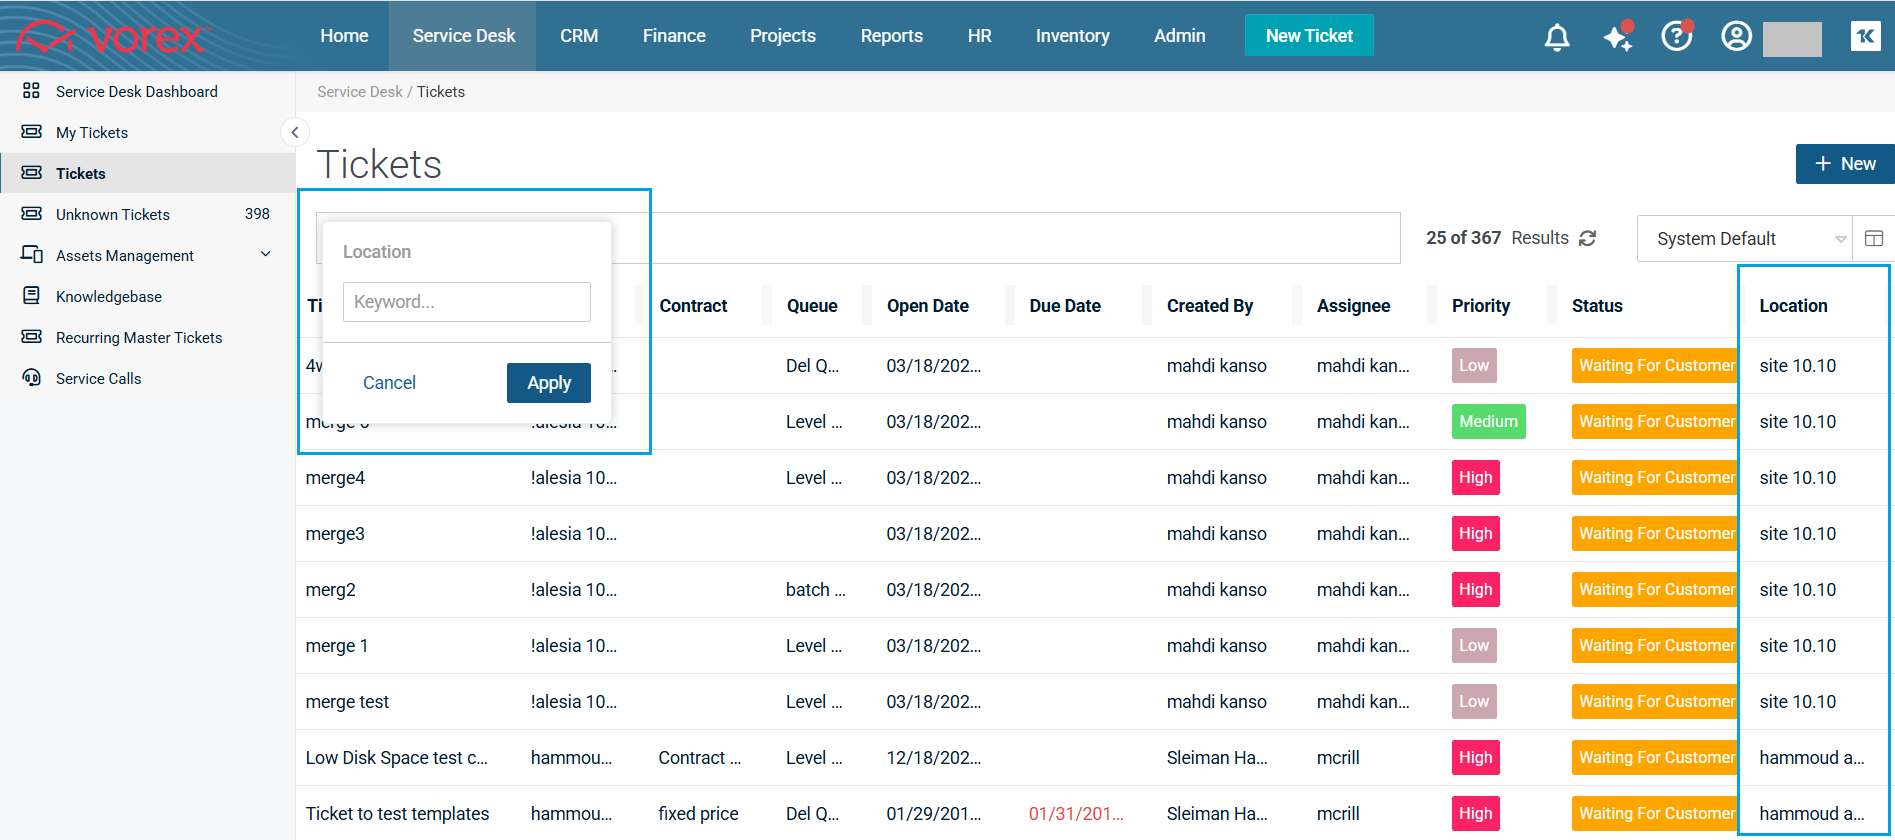Click the user profile avatar icon
This screenshot has height=840, width=1895.
1736,37
